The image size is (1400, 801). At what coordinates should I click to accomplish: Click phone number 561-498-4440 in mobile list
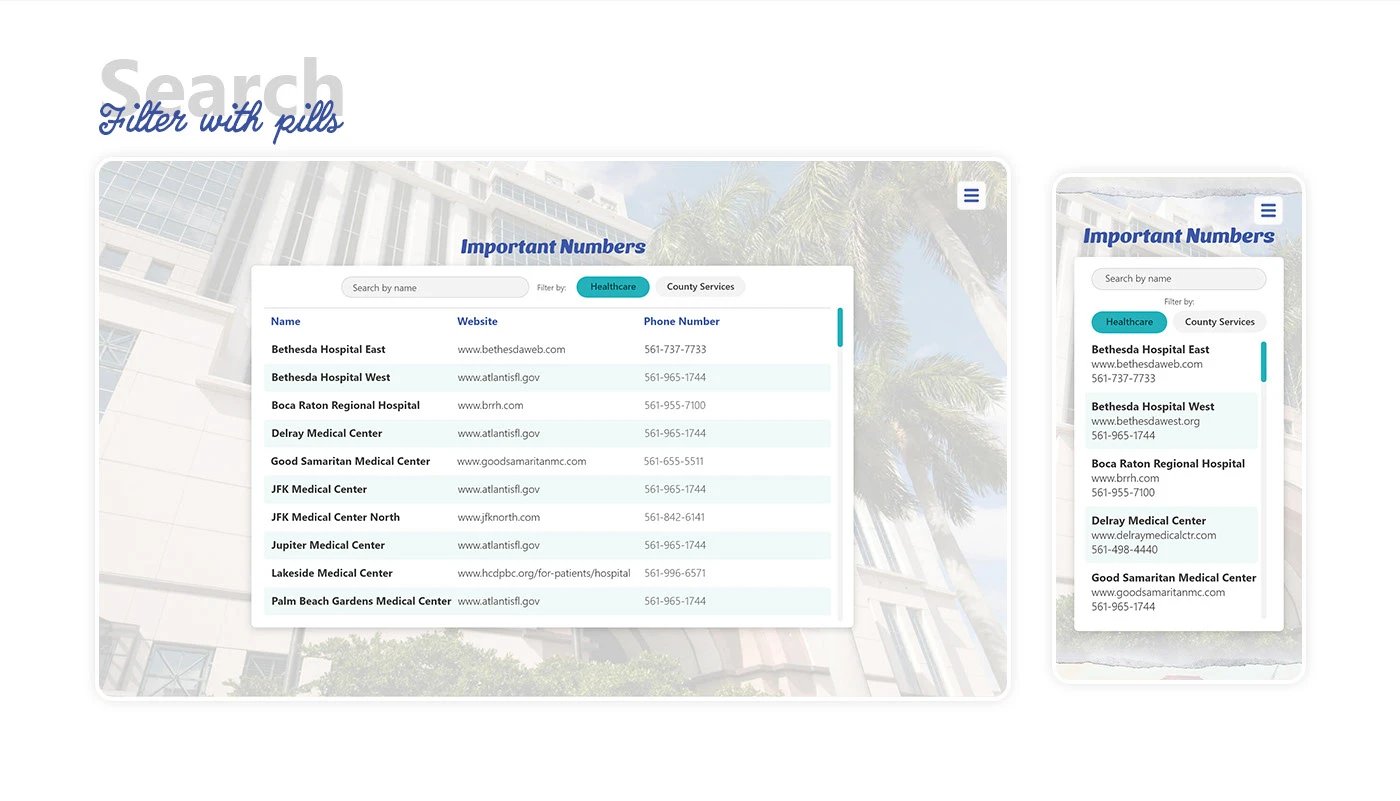pos(1124,550)
